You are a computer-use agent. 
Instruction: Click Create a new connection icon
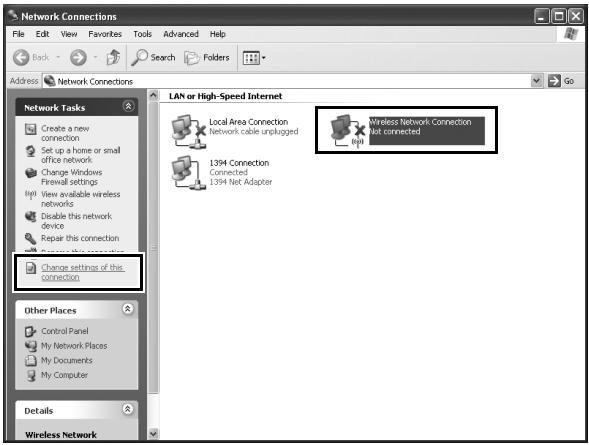30,129
